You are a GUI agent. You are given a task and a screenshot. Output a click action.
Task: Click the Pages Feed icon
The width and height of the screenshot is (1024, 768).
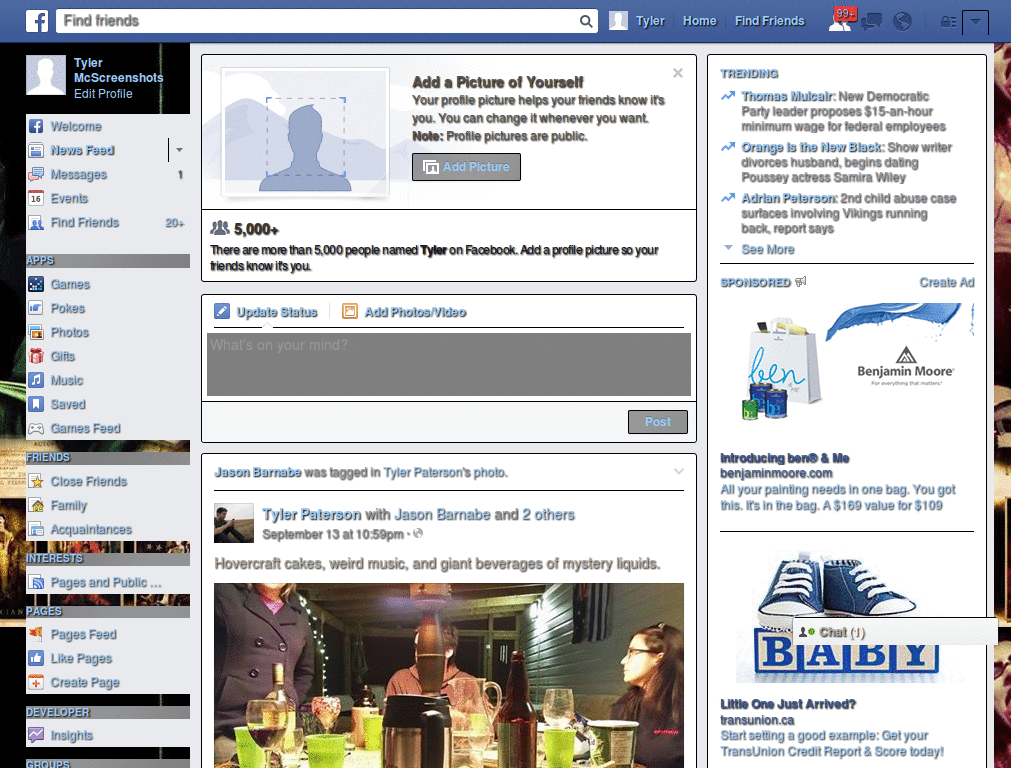tap(37, 634)
